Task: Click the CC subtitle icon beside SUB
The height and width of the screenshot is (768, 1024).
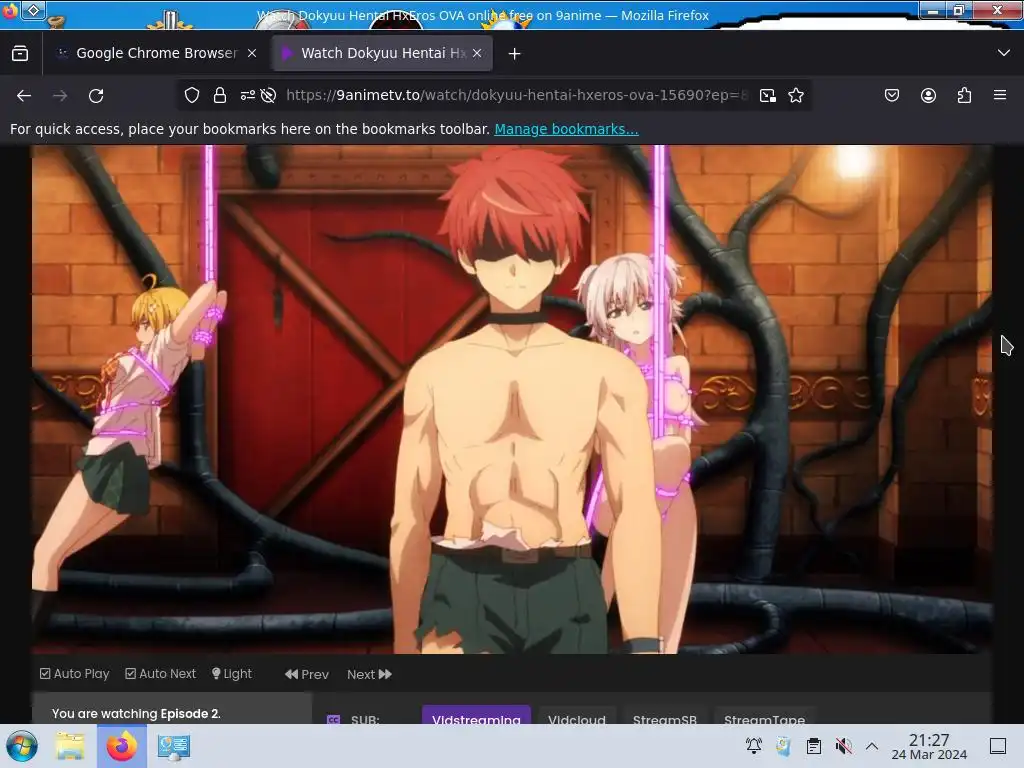Action: (x=334, y=719)
